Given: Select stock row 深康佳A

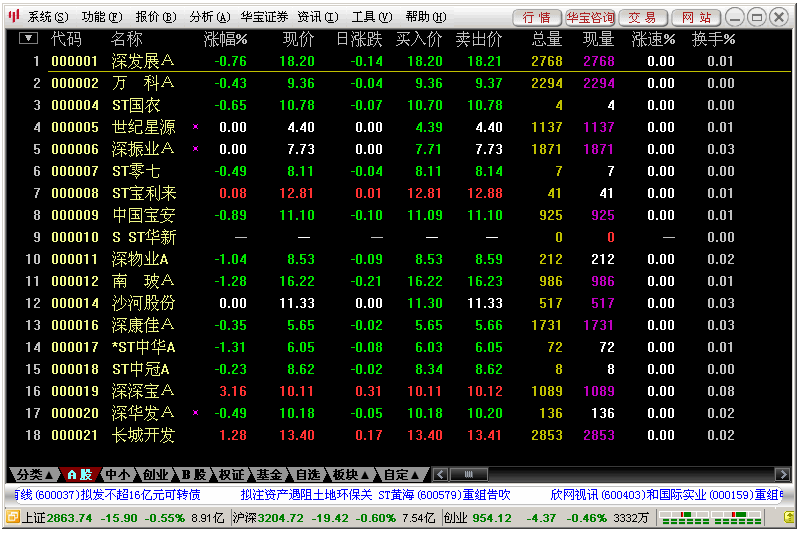Looking at the screenshot, I should (398, 325).
